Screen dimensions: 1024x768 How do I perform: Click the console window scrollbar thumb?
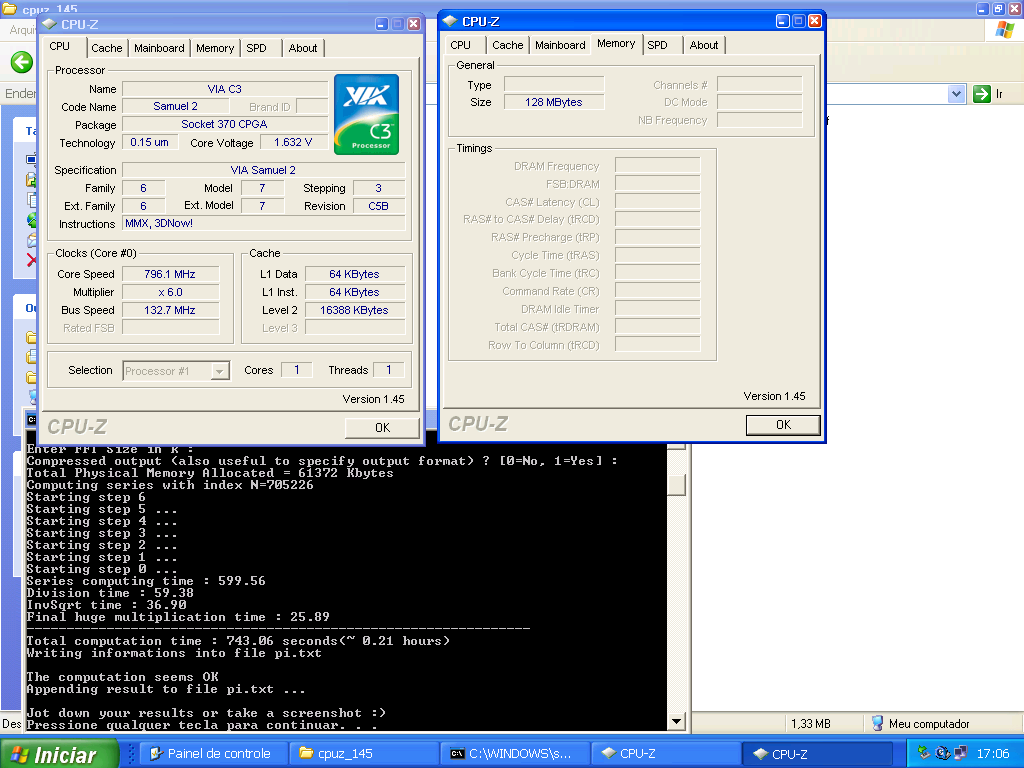point(677,485)
